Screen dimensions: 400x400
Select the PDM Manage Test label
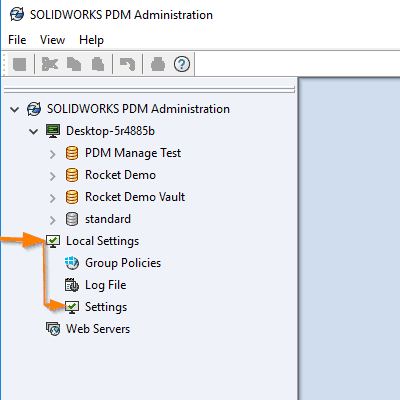pos(133,153)
